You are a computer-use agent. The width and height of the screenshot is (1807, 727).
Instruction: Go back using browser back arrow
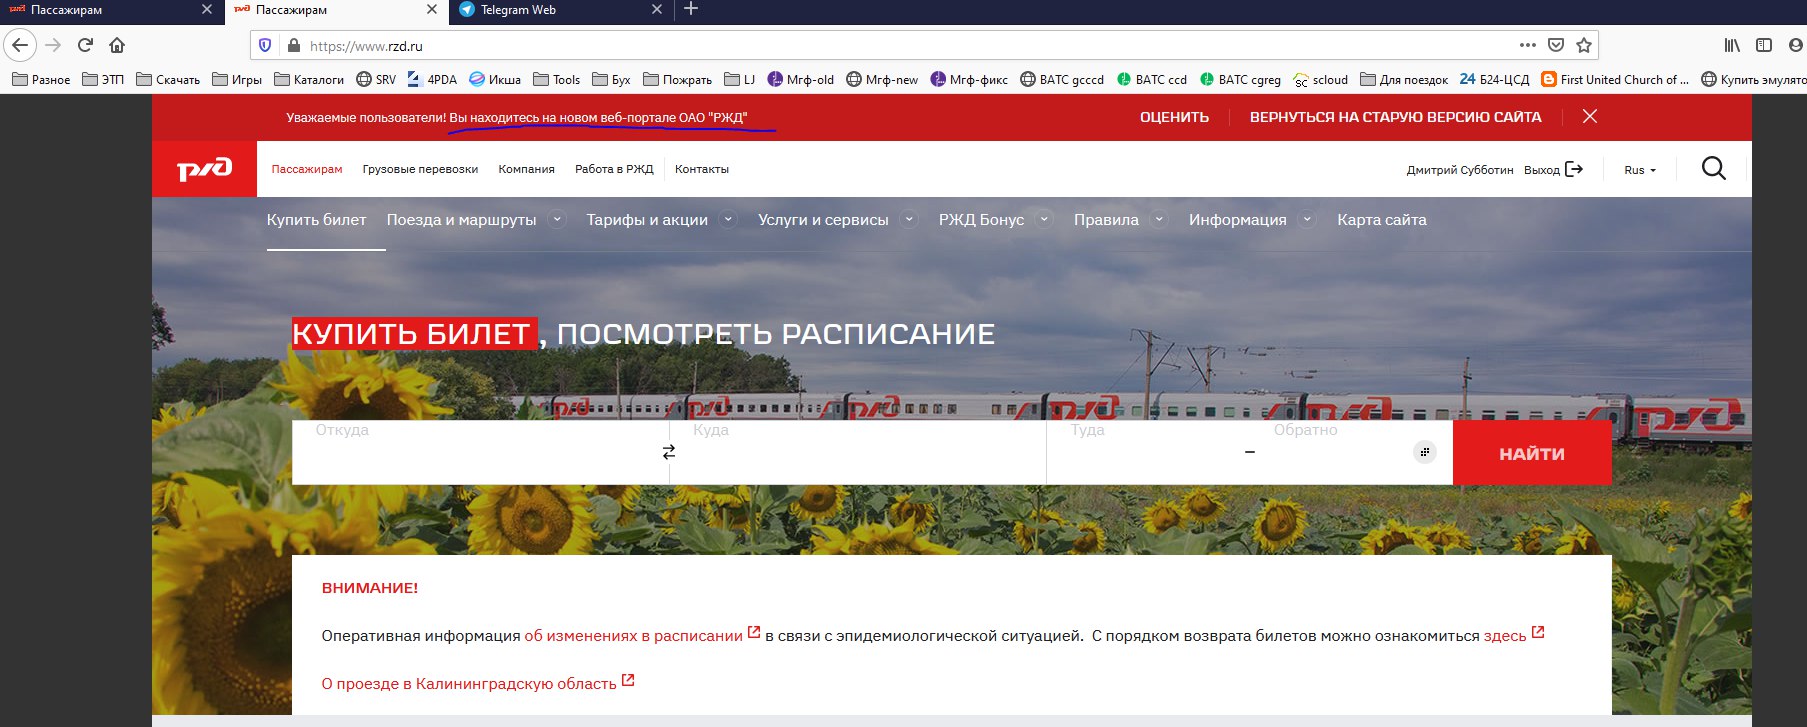20,45
